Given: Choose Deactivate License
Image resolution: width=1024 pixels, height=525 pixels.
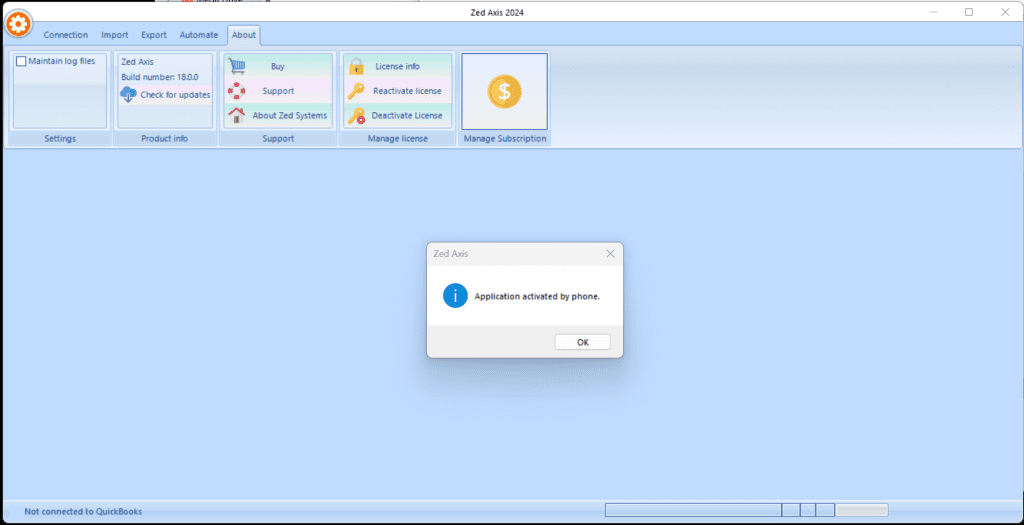Looking at the screenshot, I should pyautogui.click(x=407, y=116).
